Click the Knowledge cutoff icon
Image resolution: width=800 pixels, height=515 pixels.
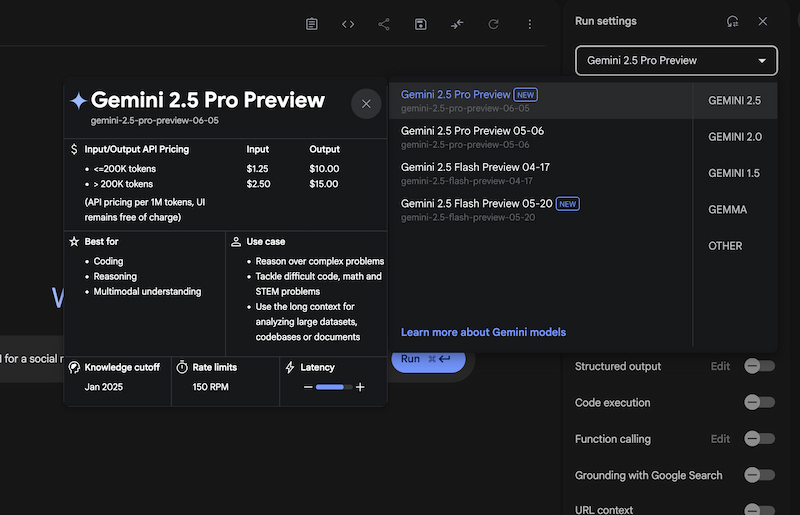click(74, 367)
